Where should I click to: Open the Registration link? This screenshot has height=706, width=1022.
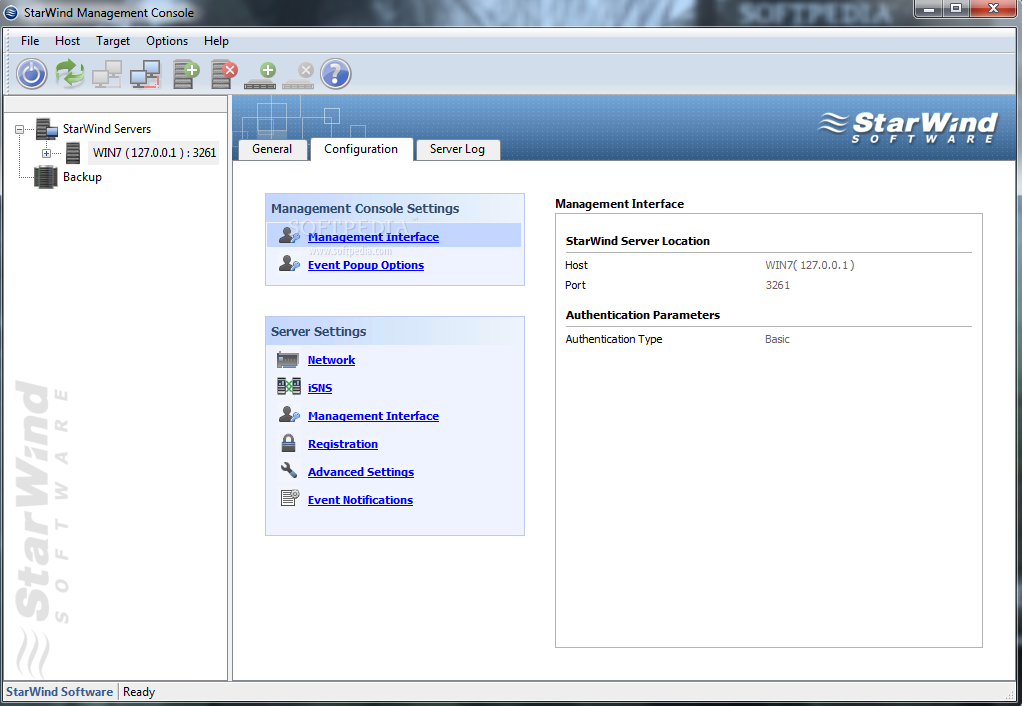tap(343, 444)
